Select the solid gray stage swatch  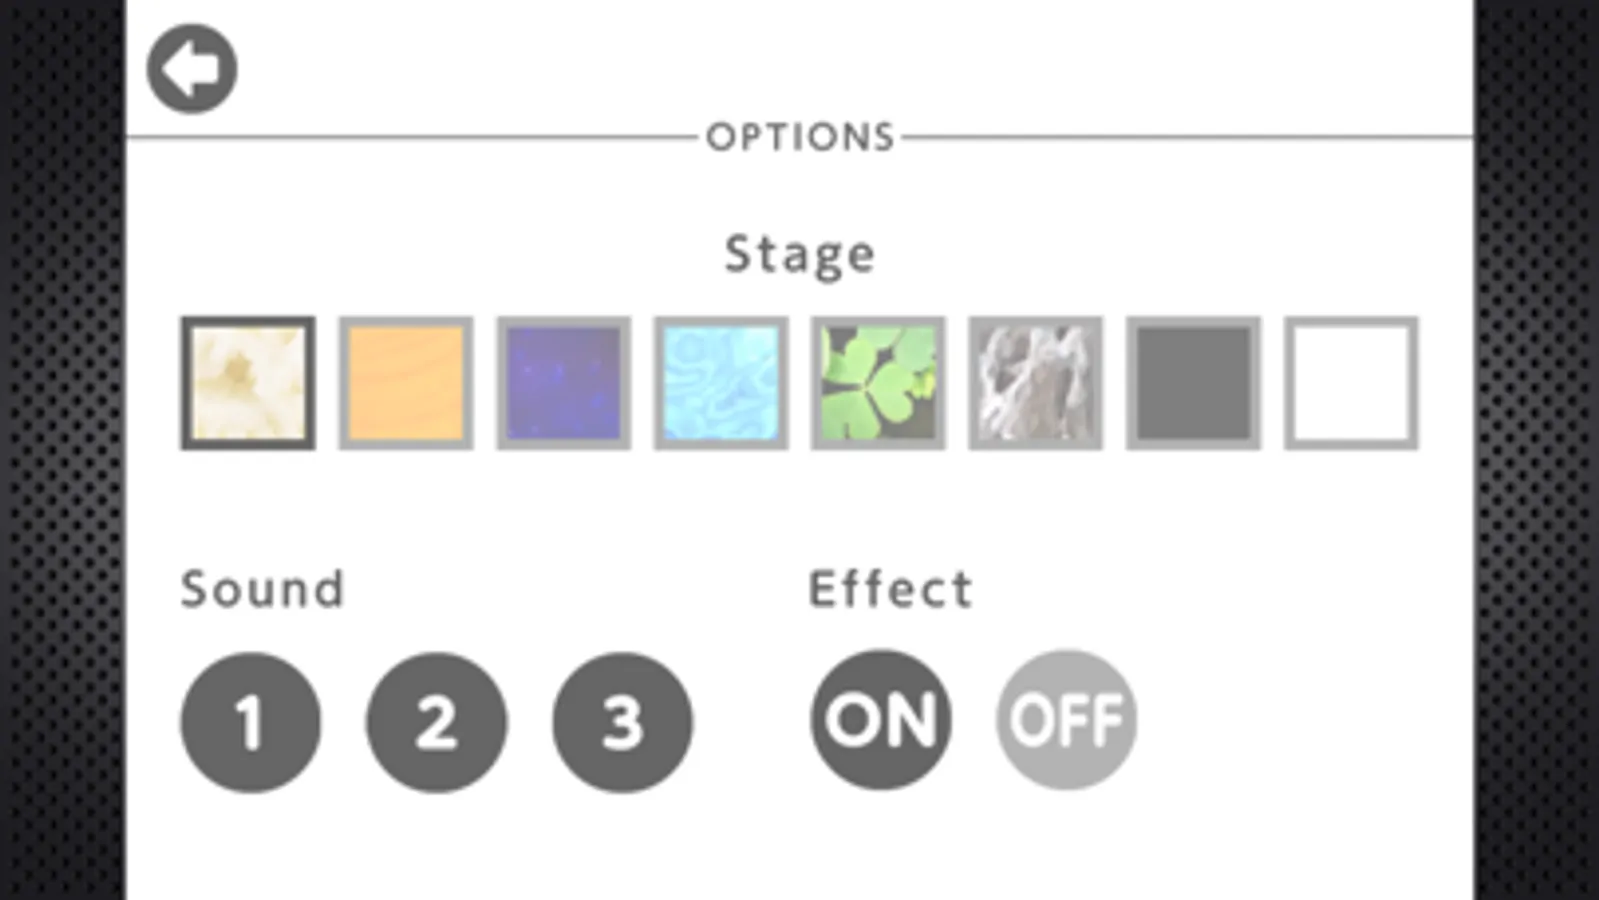(1193, 383)
